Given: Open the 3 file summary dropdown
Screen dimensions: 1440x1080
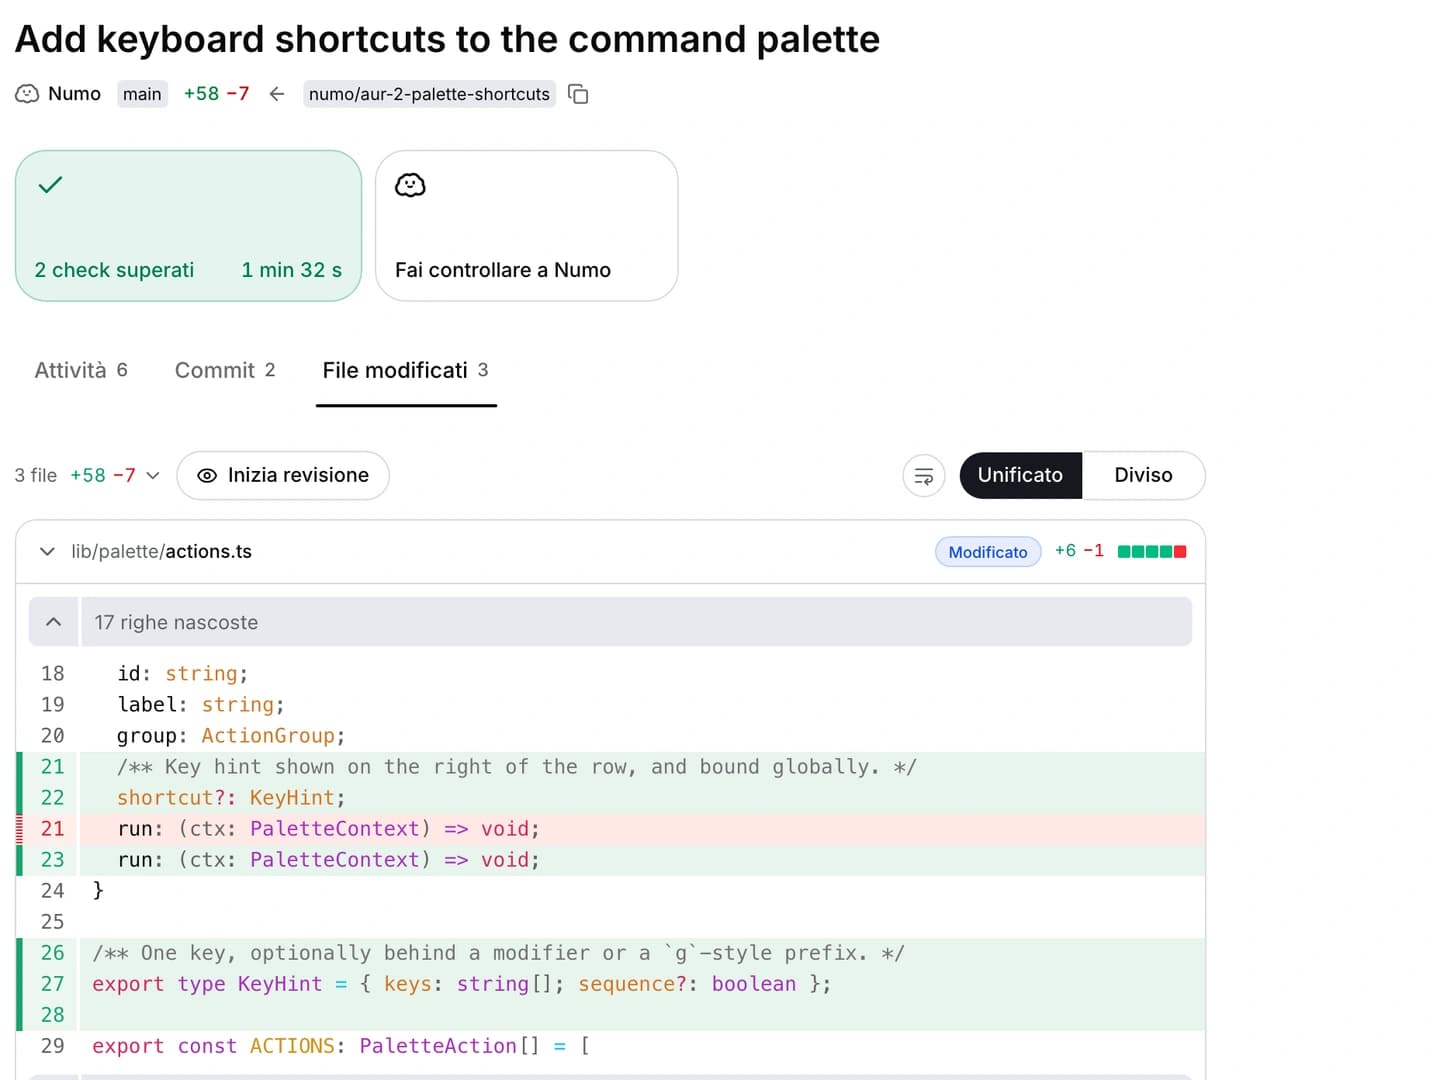Looking at the screenshot, I should pyautogui.click(x=87, y=476).
